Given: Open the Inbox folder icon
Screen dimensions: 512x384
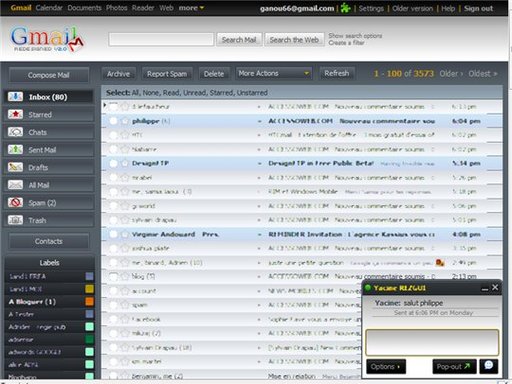Looking at the screenshot, I should click(x=15, y=97).
